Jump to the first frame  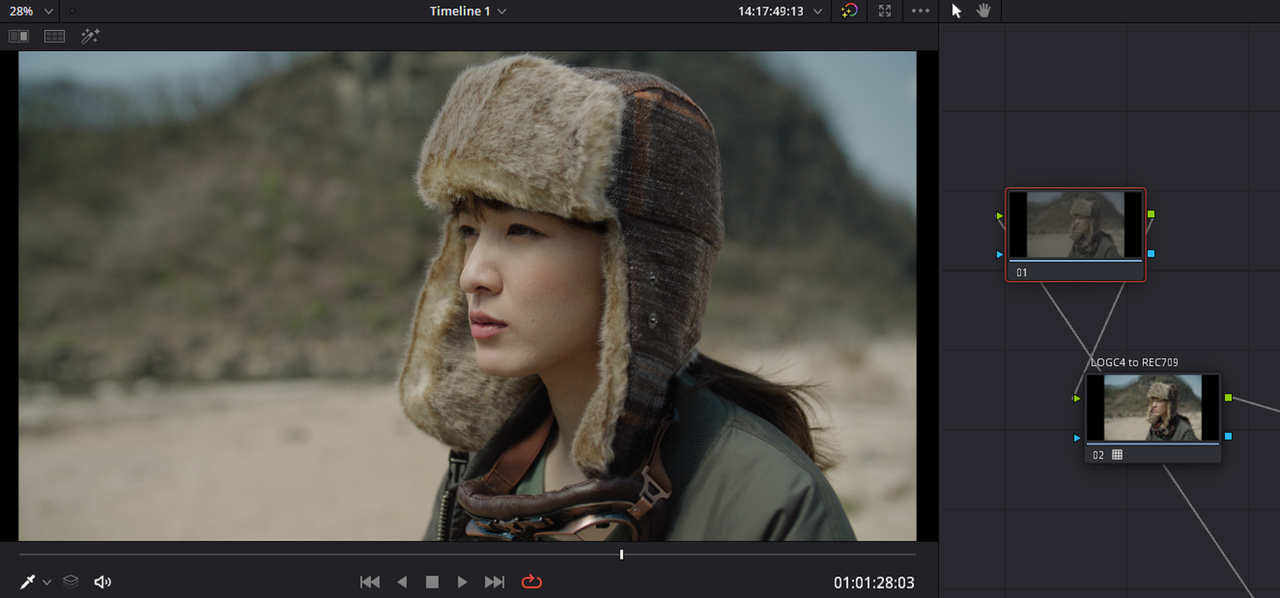[370, 581]
